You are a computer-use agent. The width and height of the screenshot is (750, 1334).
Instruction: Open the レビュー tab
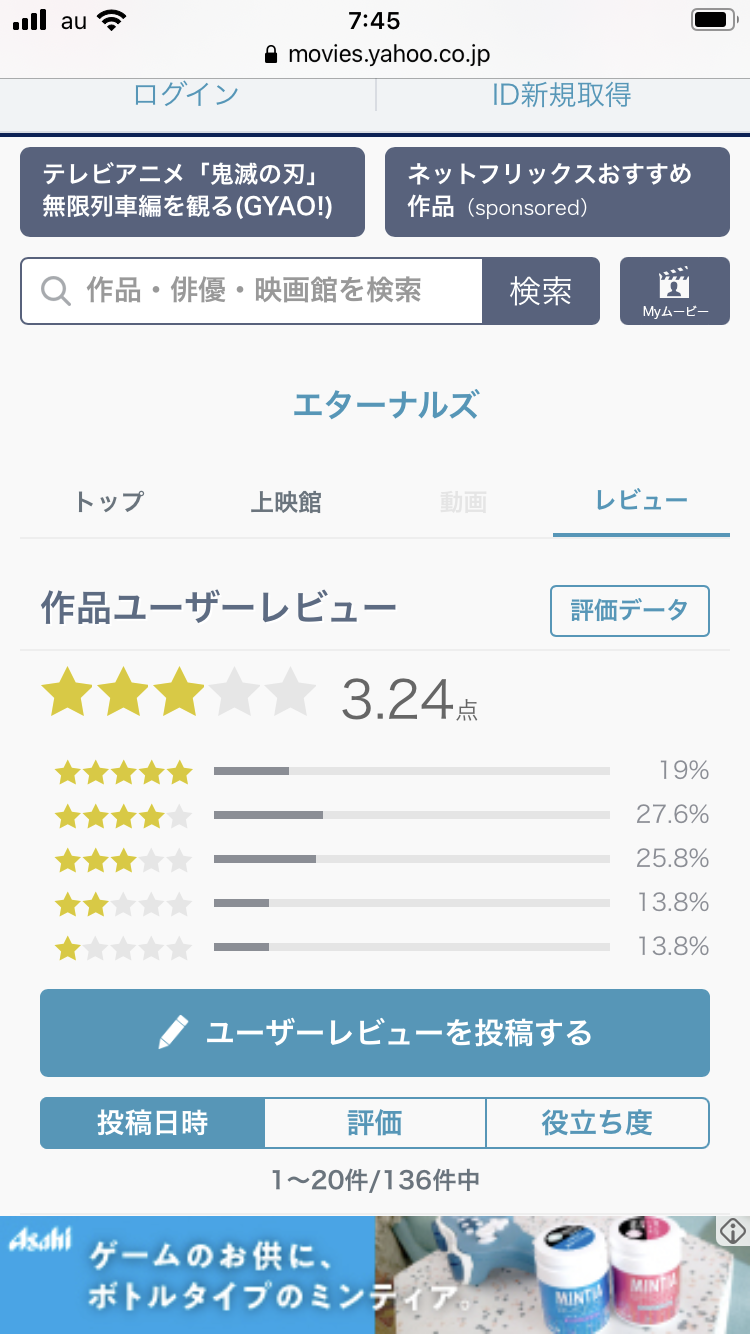pyautogui.click(x=641, y=501)
